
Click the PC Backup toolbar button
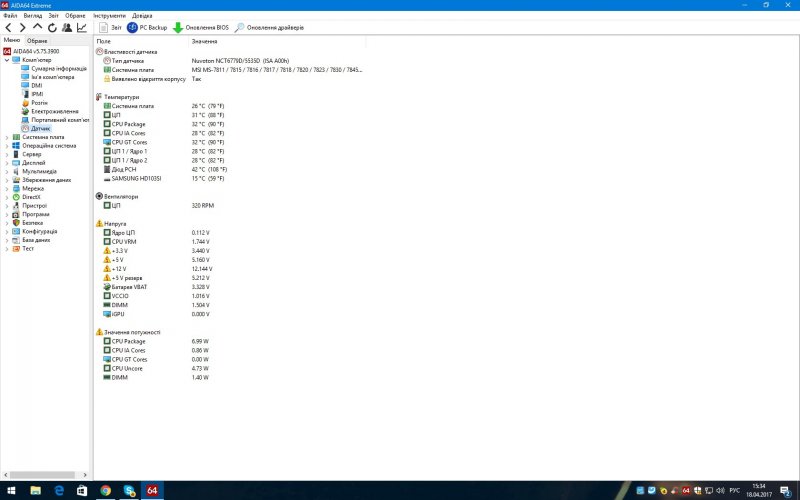(146, 27)
